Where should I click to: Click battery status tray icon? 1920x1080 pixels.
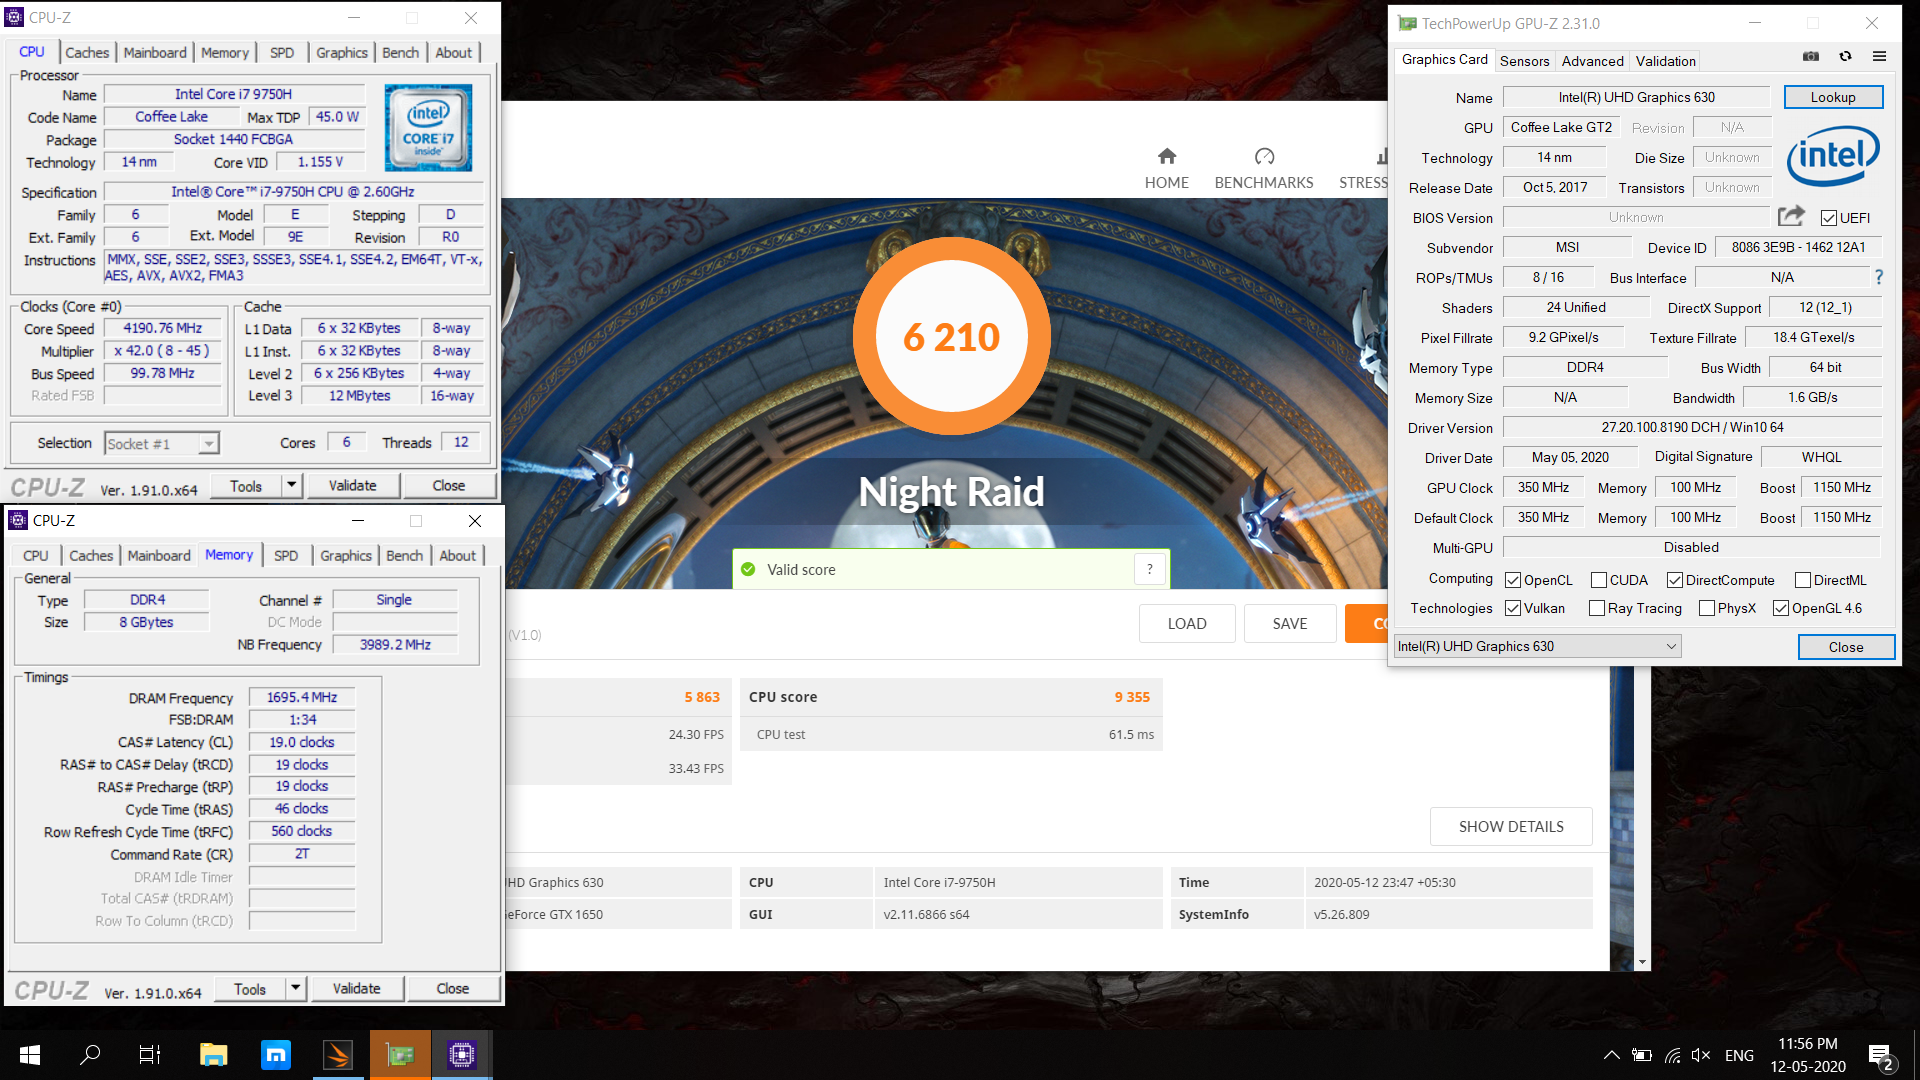coord(1642,1055)
